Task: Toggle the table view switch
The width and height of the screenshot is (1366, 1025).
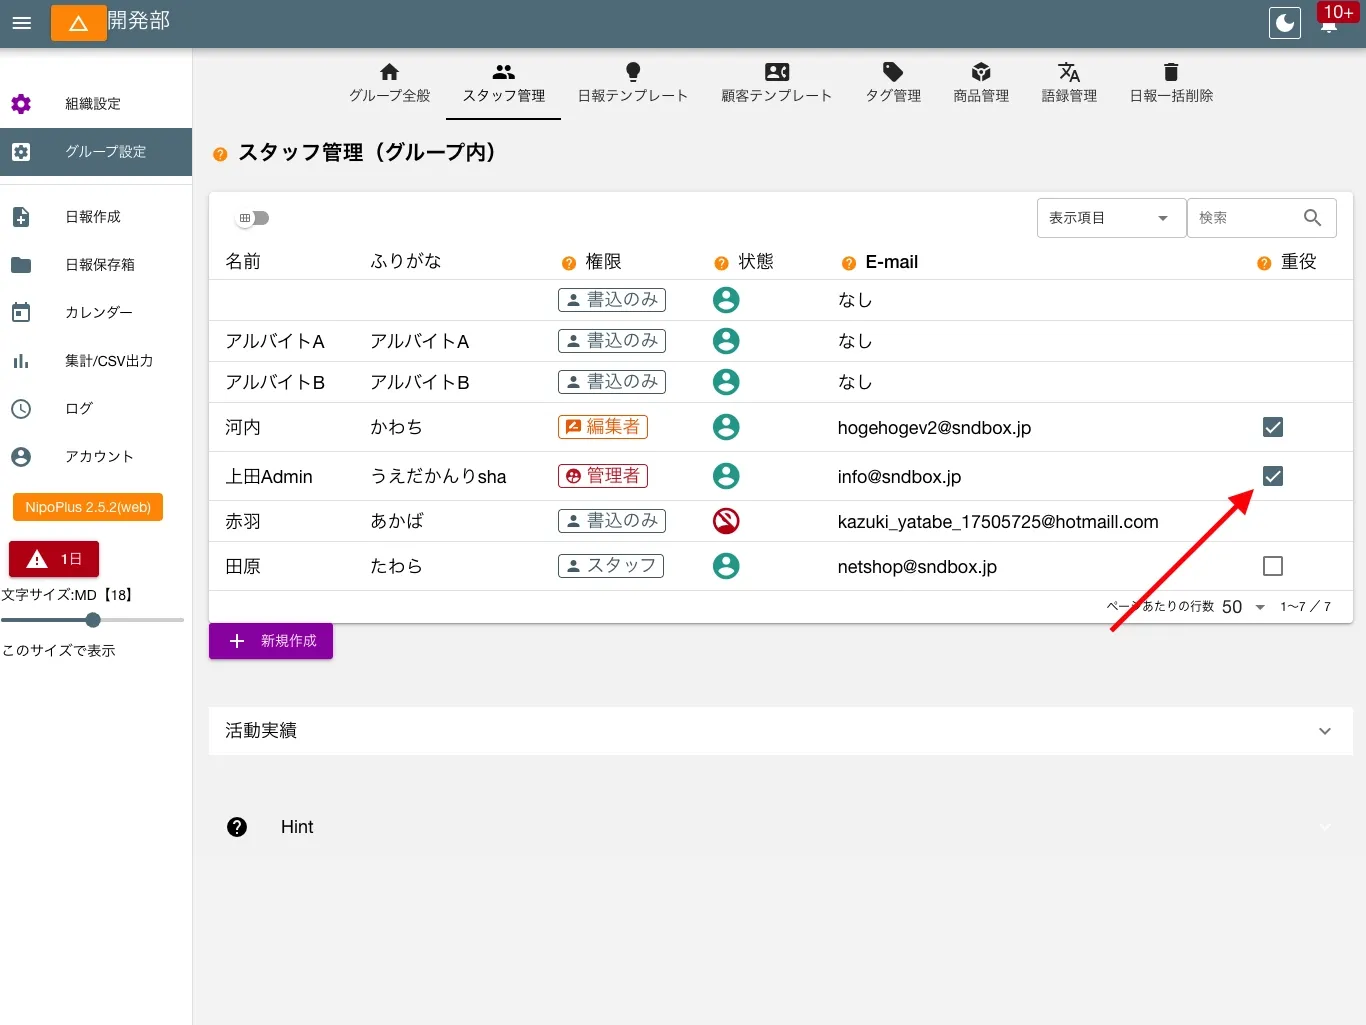Action: 253,218
